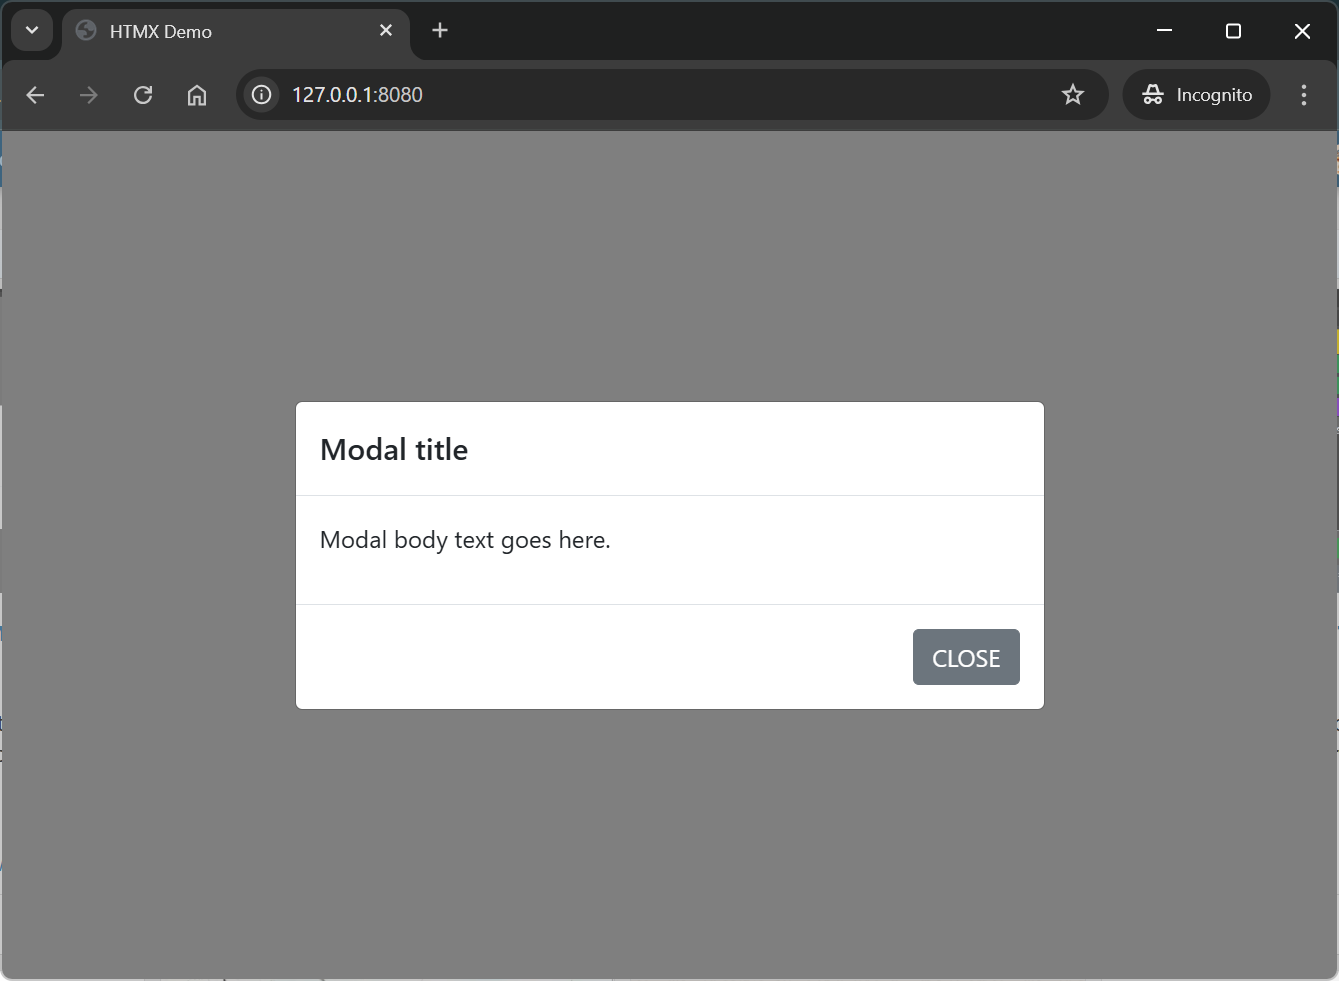Click the forward navigation arrow

(89, 95)
